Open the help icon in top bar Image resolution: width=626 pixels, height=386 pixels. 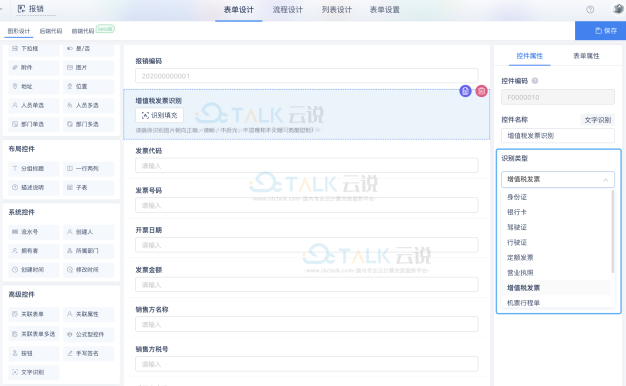590,10
